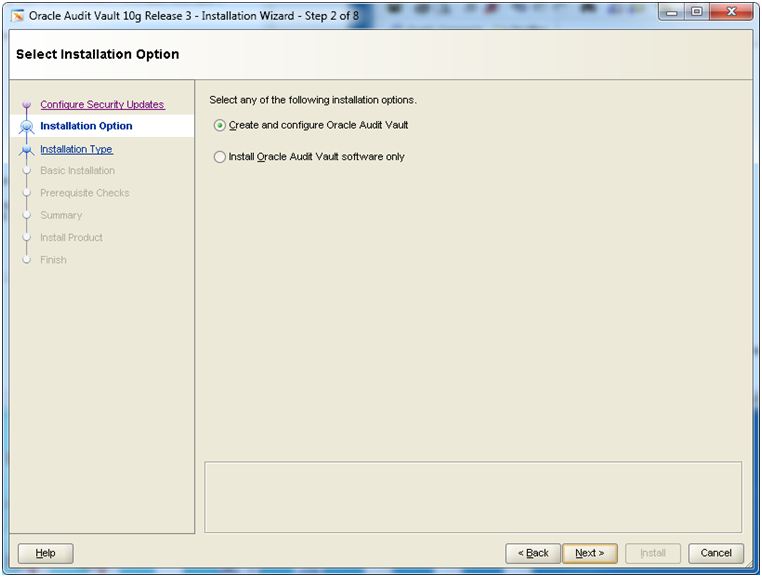The image size is (762, 577).
Task: Click the window title 'Oracle Audit Vault 10g Release 3'
Action: click(x=110, y=16)
